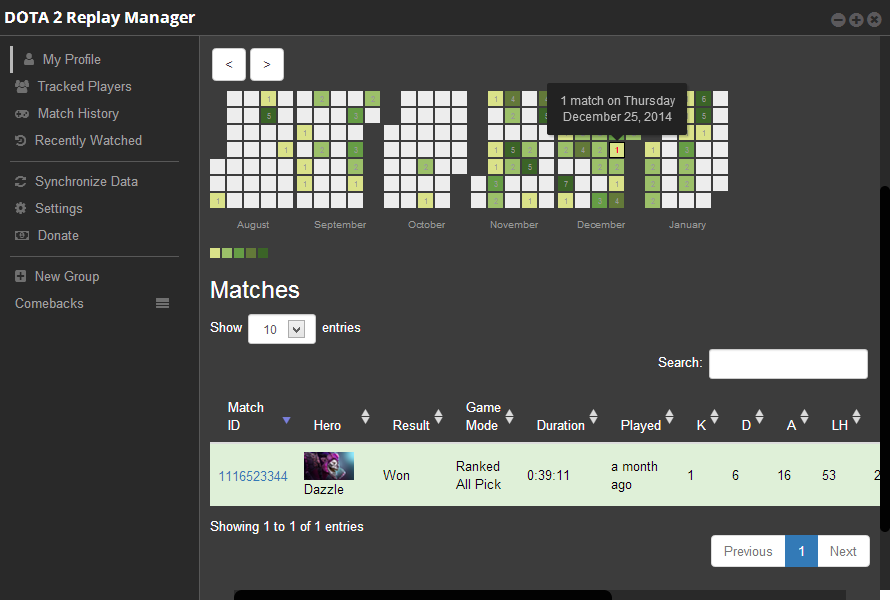This screenshot has height=600, width=890.
Task: Sort table by Result column
Action: 417,417
